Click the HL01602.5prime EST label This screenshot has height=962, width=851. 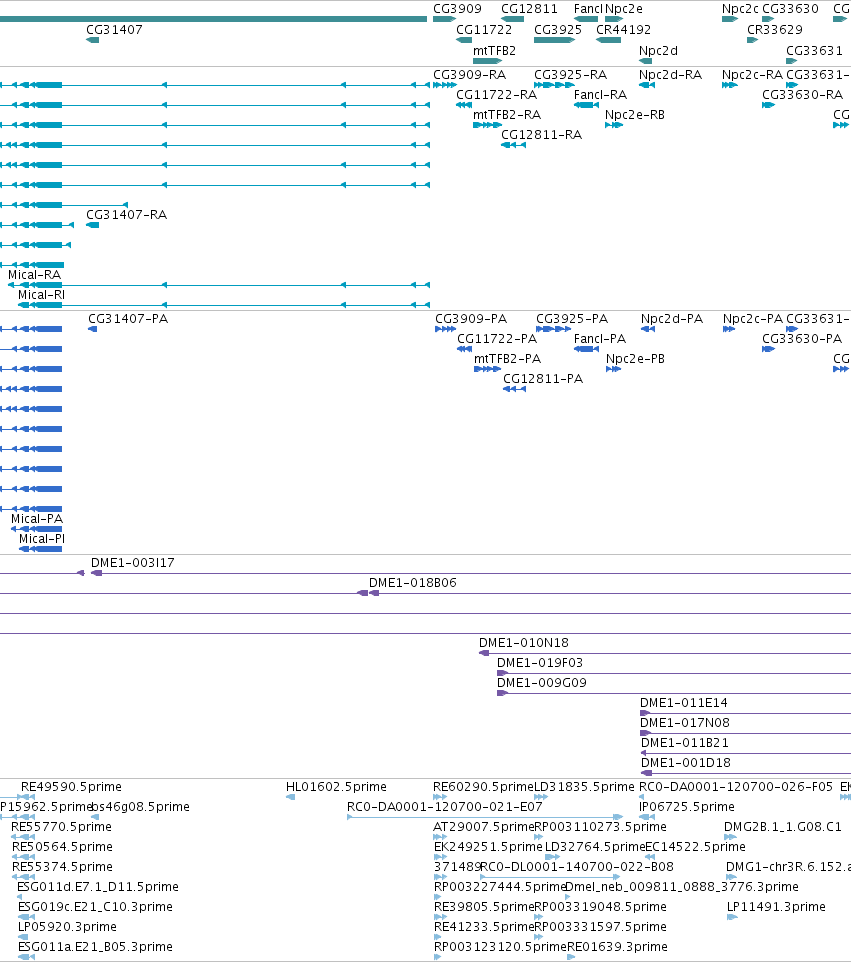tap(336, 787)
